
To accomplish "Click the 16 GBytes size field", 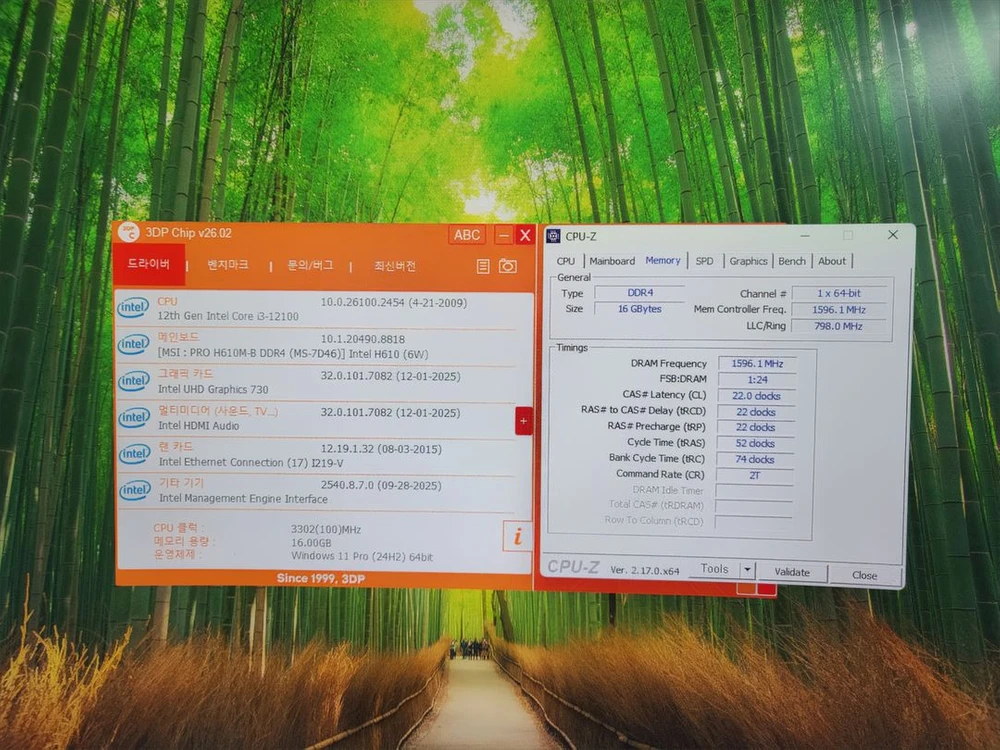I will (640, 309).
